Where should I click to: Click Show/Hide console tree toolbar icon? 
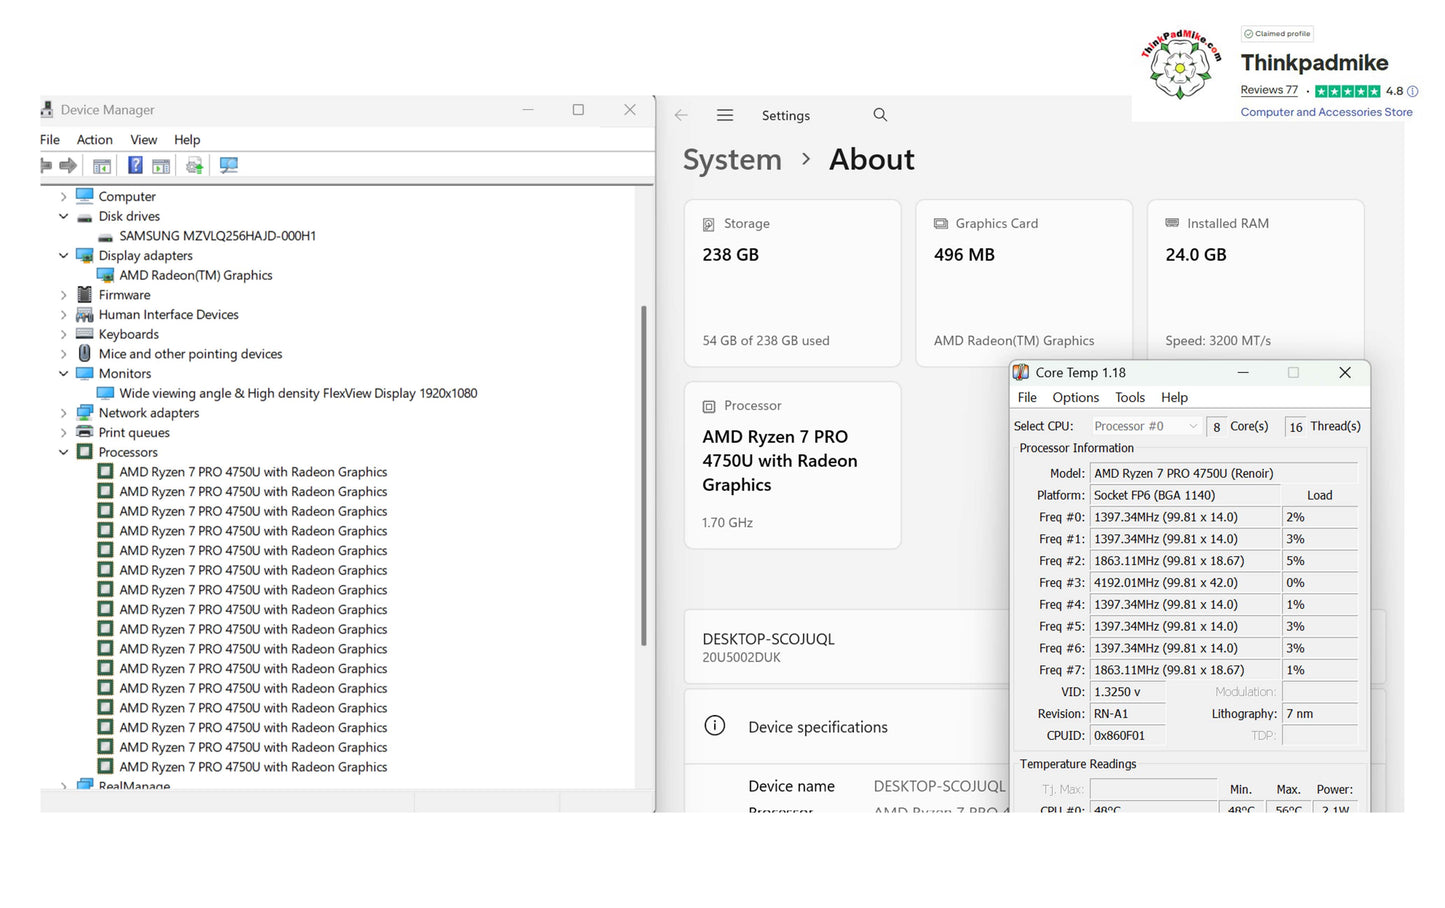click(x=101, y=166)
